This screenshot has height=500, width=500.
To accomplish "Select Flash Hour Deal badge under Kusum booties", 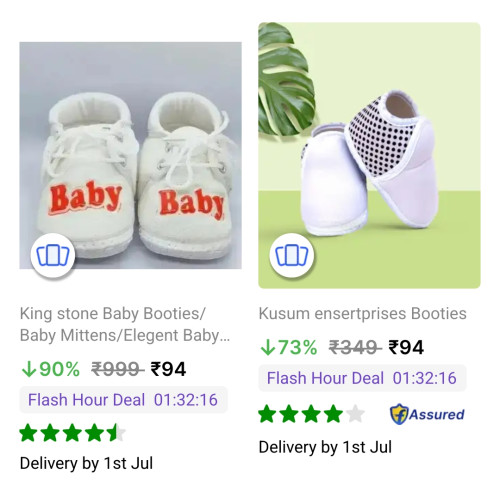I will coord(362,378).
